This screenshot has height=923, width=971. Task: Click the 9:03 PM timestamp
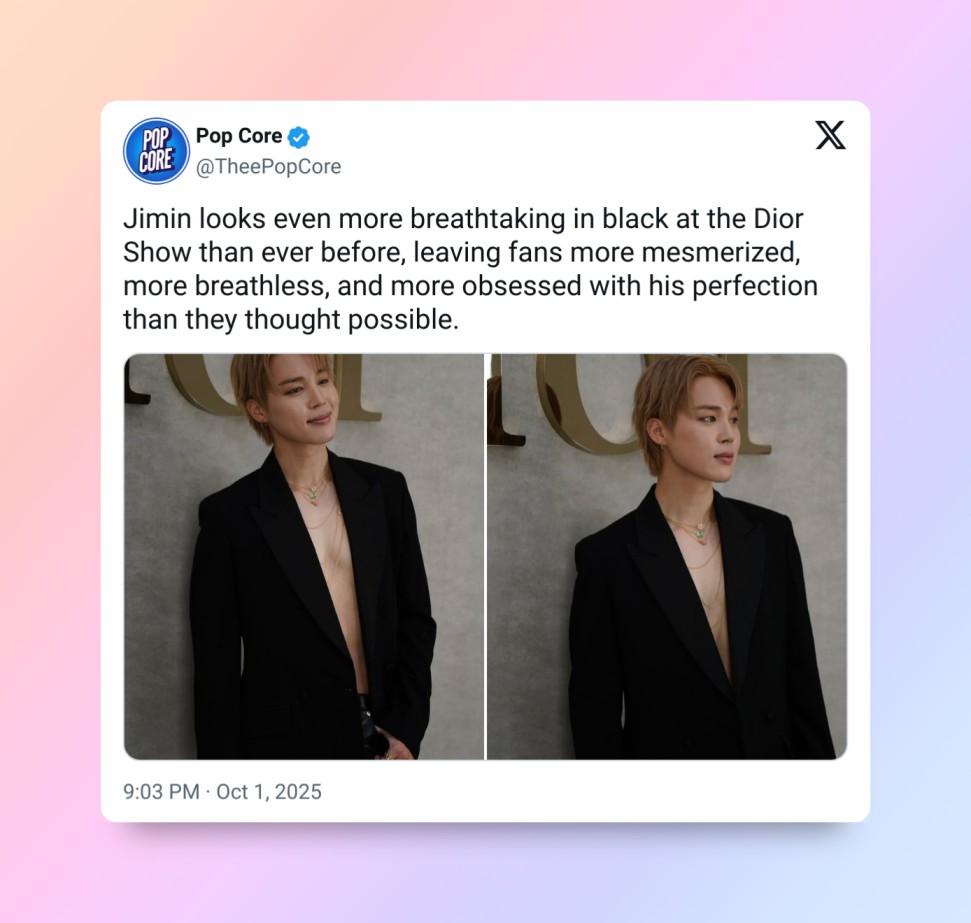tap(161, 792)
